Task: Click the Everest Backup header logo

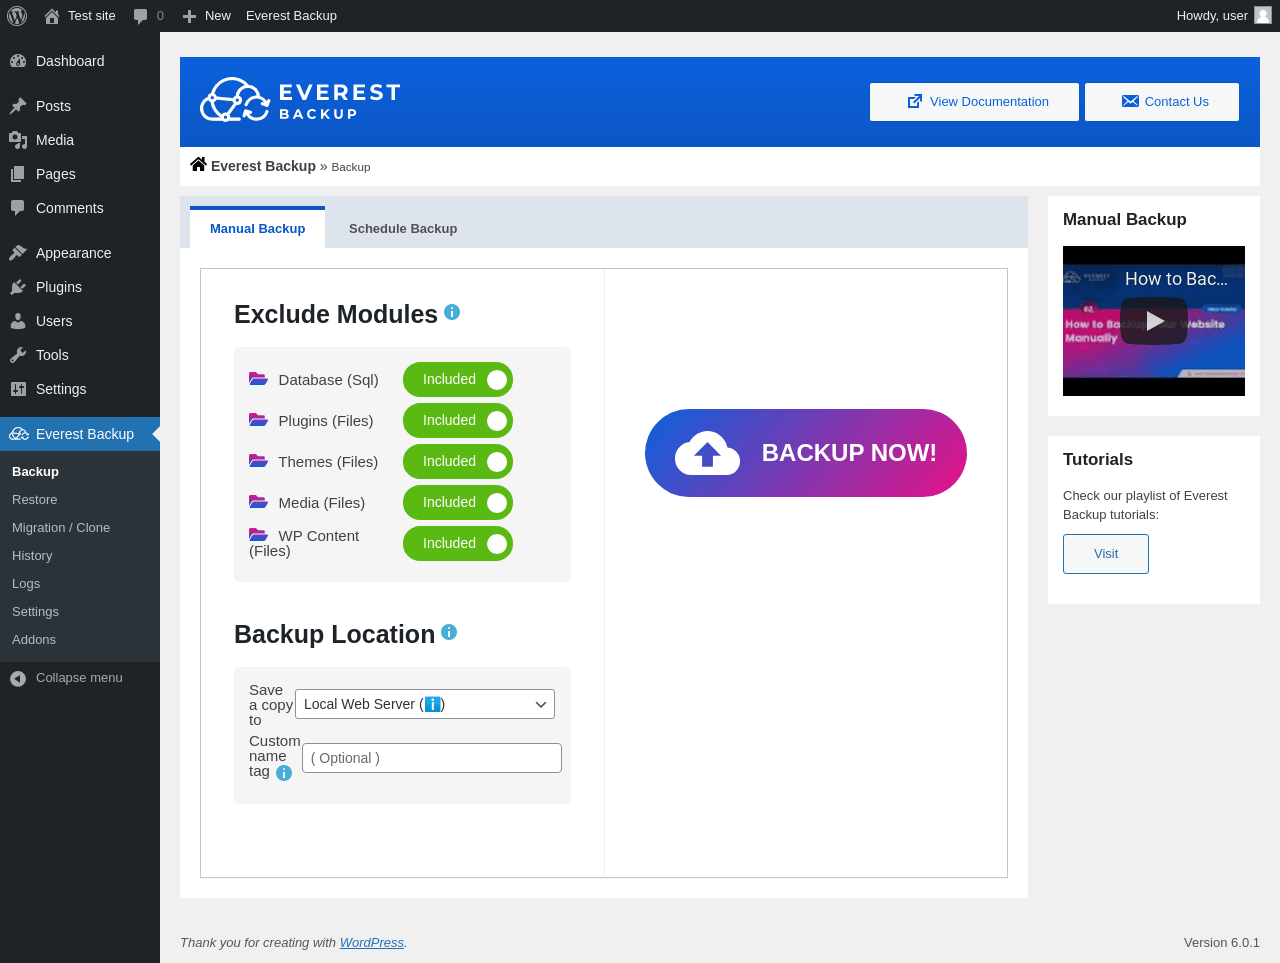Action: click(x=300, y=101)
